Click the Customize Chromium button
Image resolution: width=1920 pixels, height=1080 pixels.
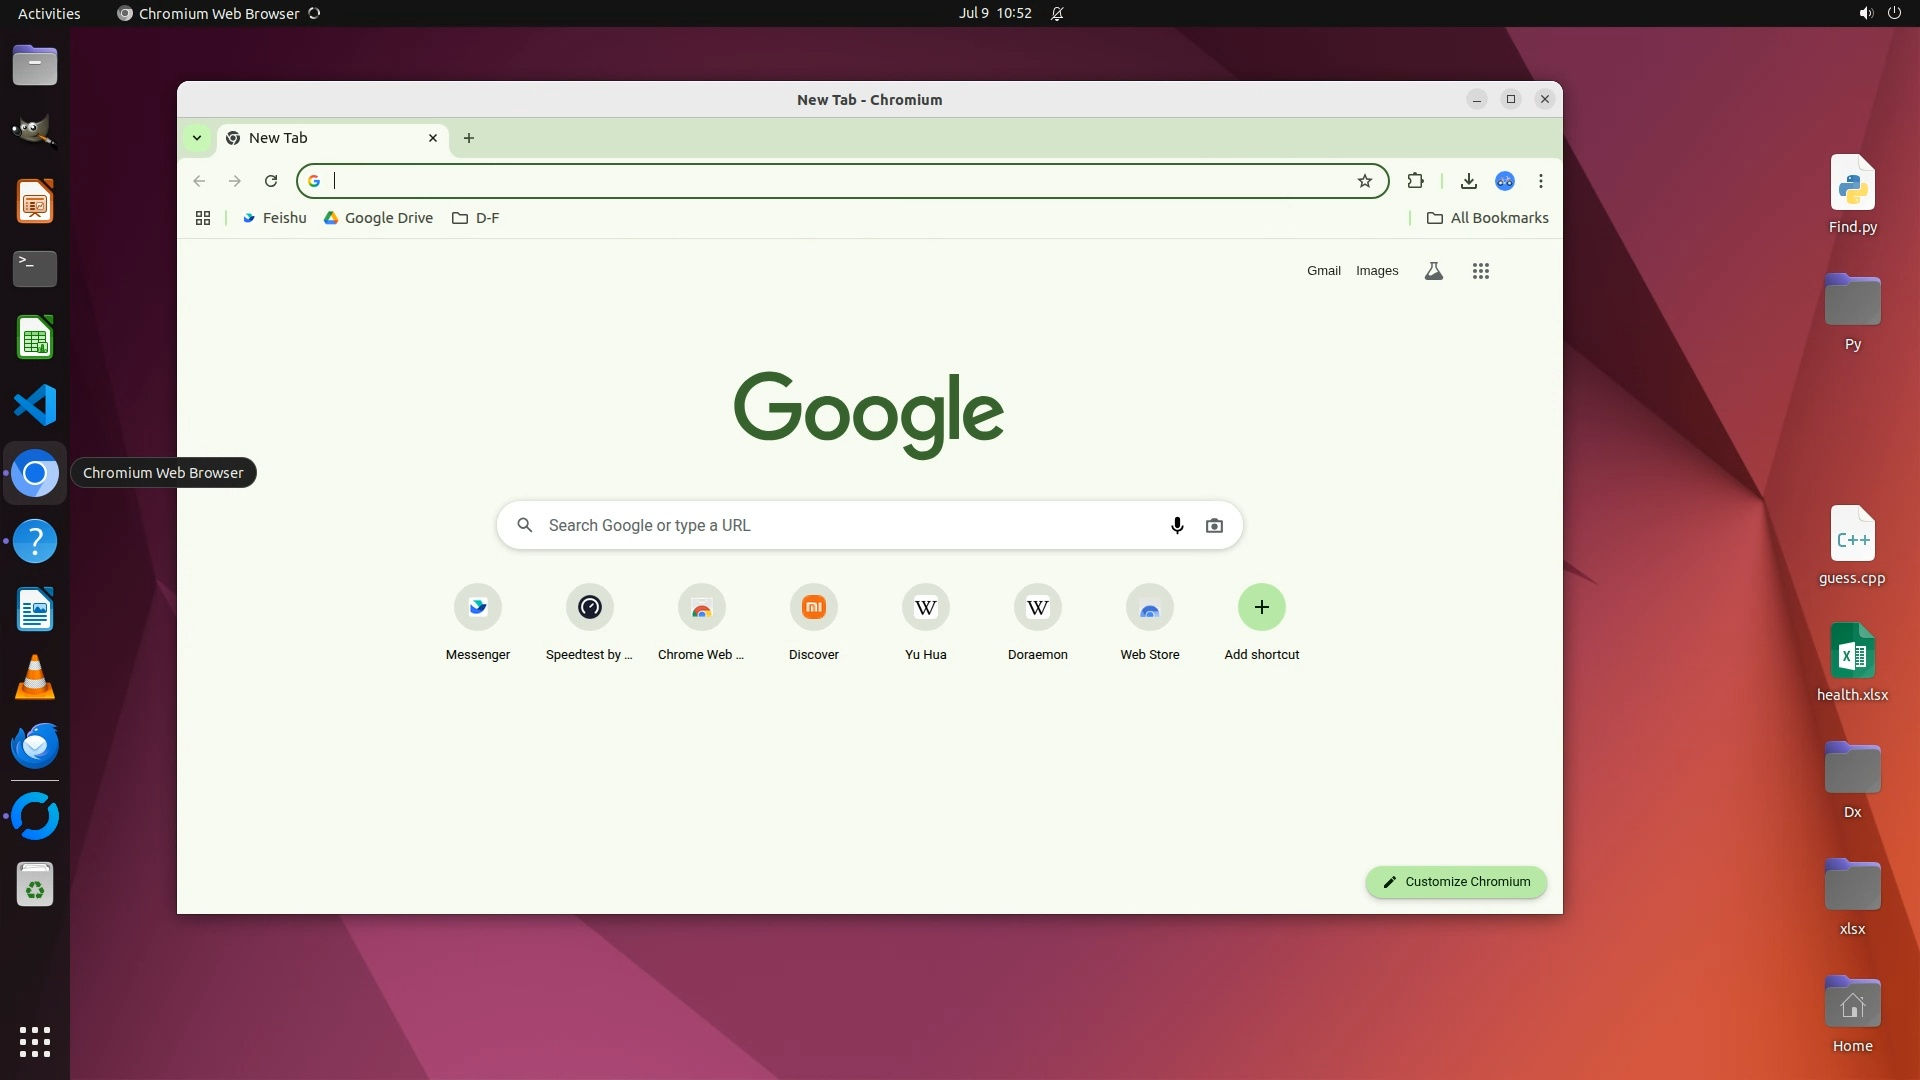(1456, 882)
